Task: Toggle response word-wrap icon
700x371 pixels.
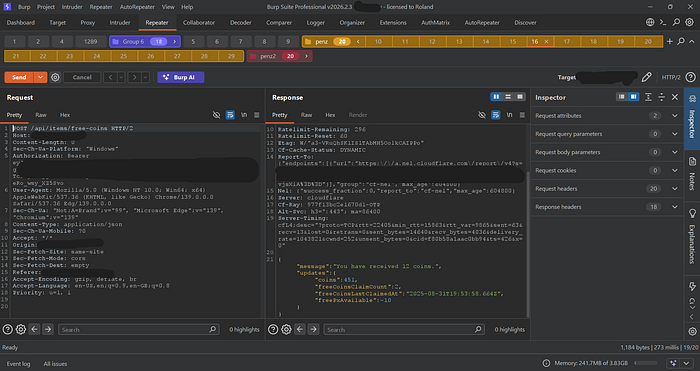Action: 496,115
